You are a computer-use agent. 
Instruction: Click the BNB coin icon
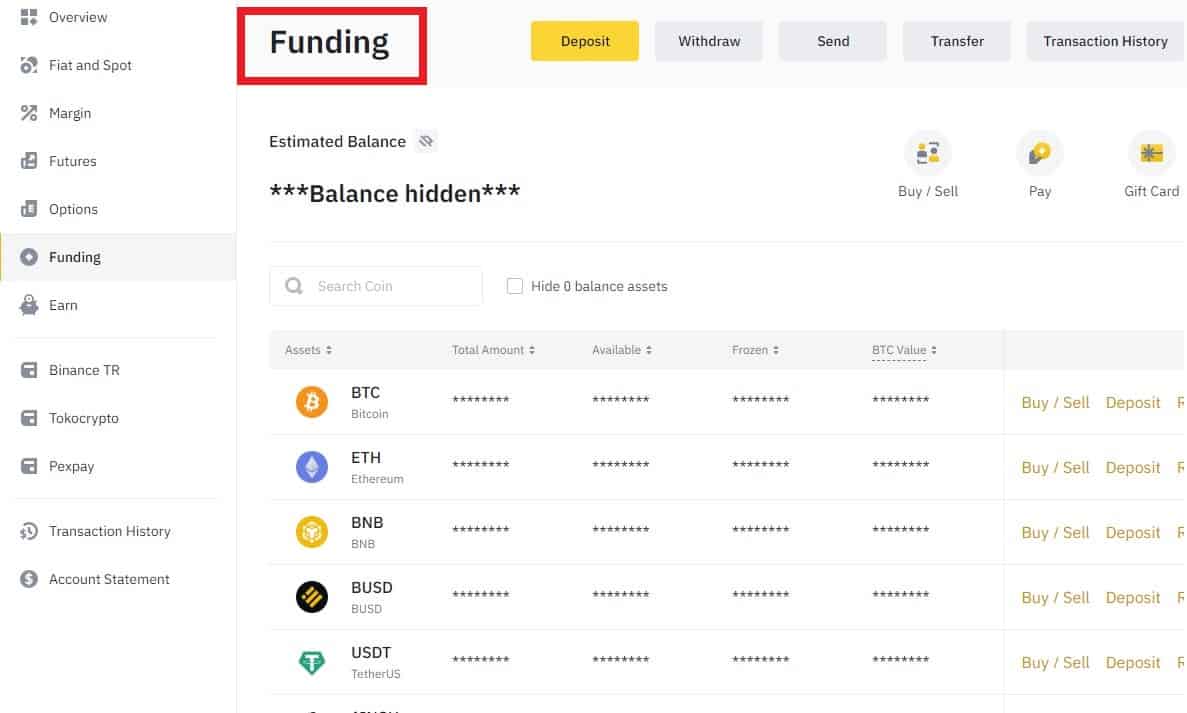pos(312,532)
